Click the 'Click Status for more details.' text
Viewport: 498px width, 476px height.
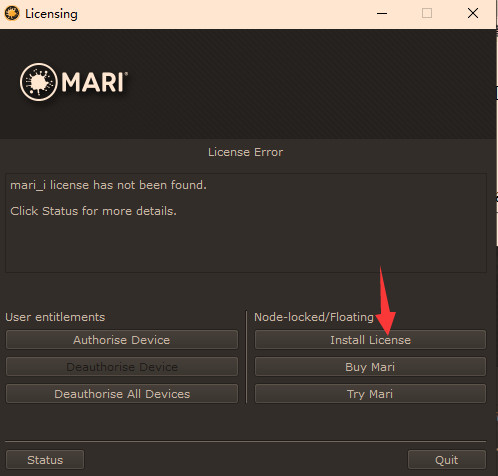click(93, 211)
